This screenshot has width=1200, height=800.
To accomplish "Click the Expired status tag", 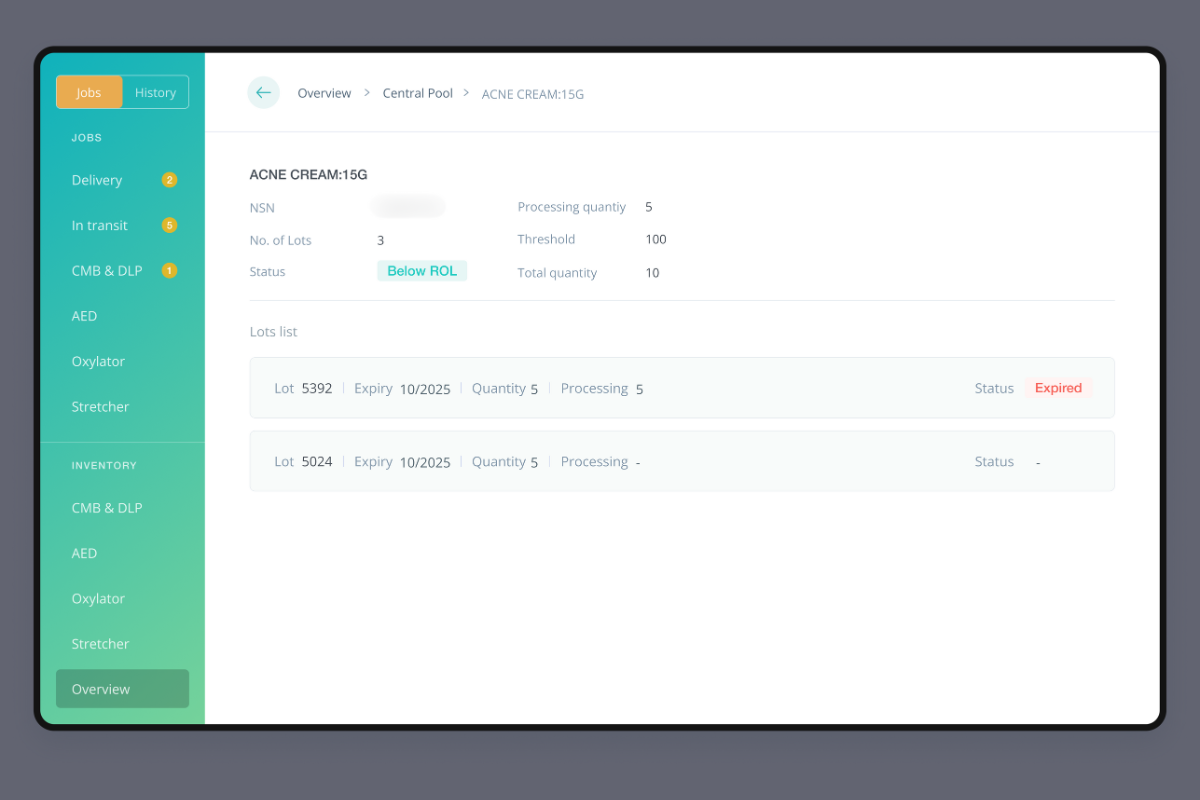I will pos(1058,388).
